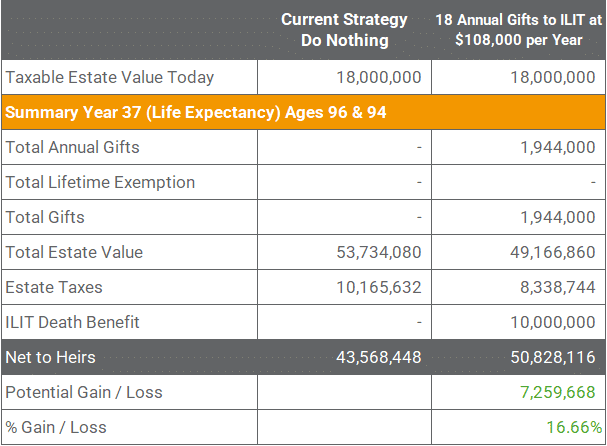Click the 43,568,448 Net to Heirs value
The width and height of the screenshot is (607, 446).
[x=379, y=357]
